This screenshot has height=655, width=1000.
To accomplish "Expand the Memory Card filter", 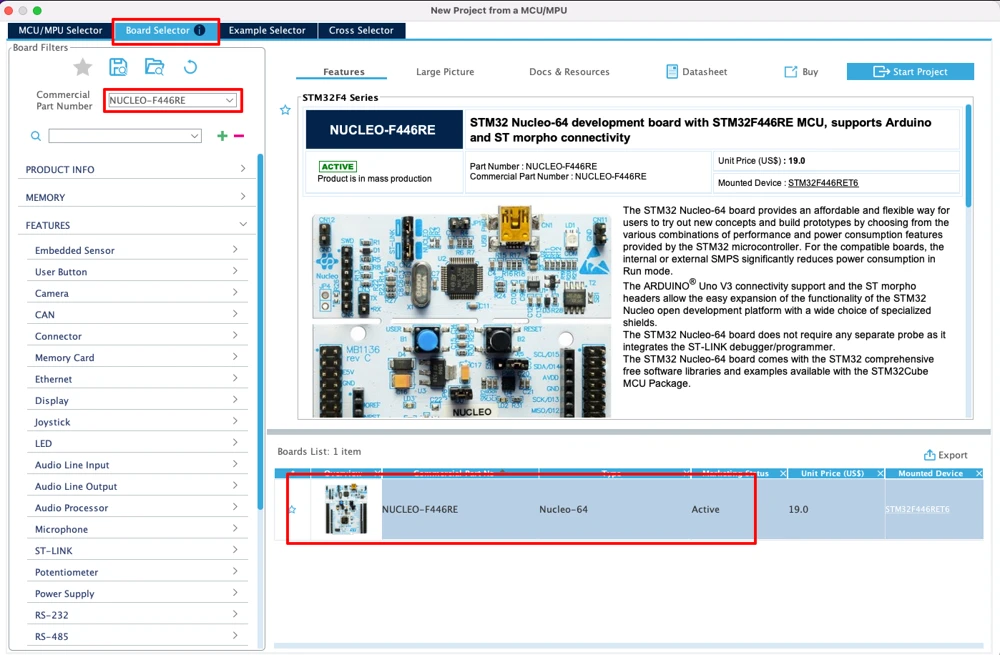I will click(x=137, y=358).
